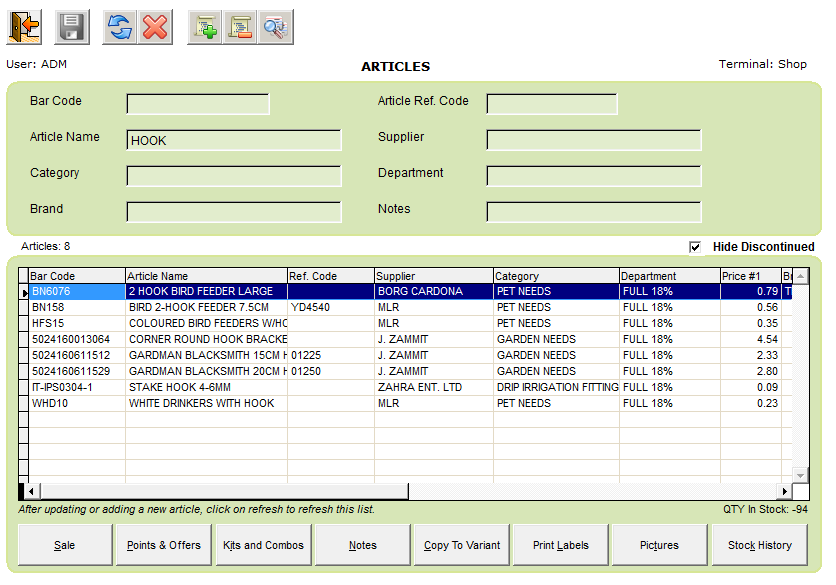The width and height of the screenshot is (836, 585).
Task: Focus the Bar Code input field
Action: (x=198, y=105)
